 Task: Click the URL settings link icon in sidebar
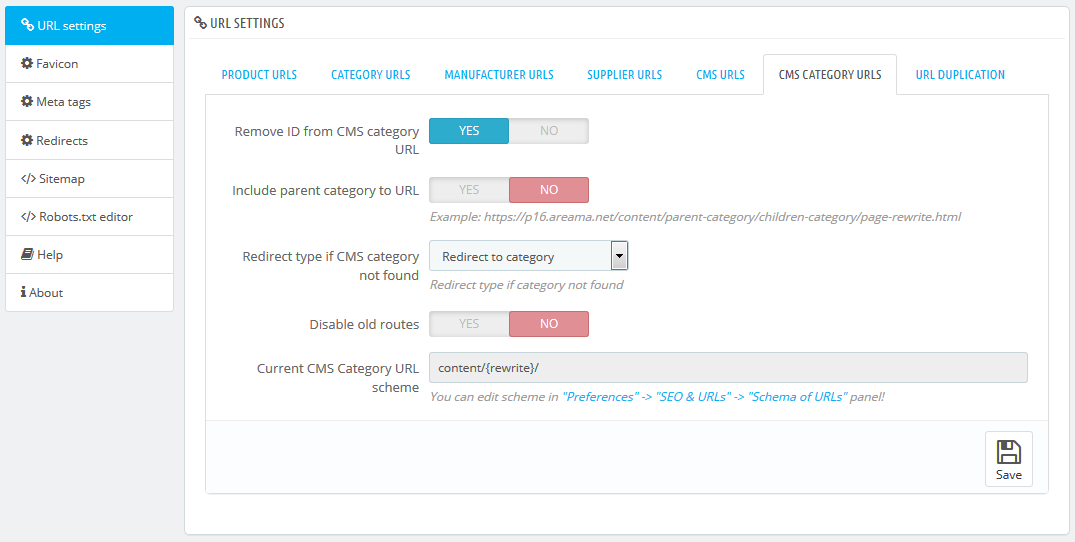coord(27,25)
